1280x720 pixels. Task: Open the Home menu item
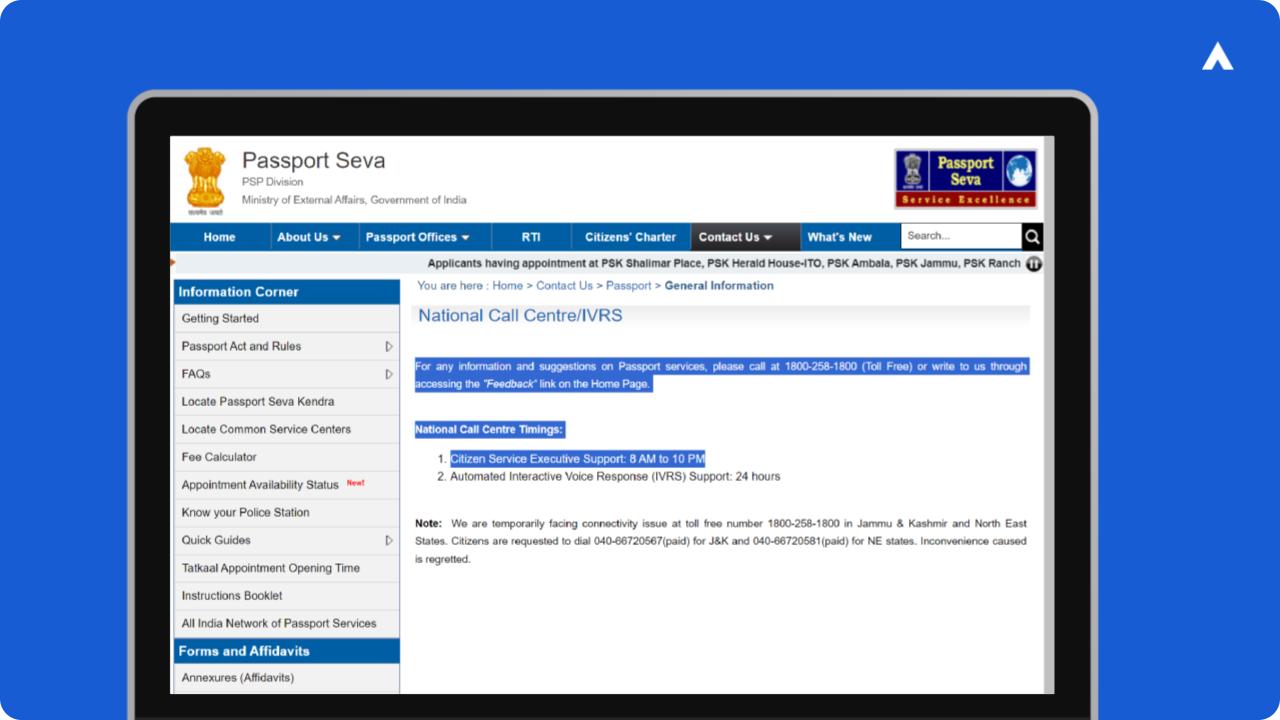click(x=220, y=237)
